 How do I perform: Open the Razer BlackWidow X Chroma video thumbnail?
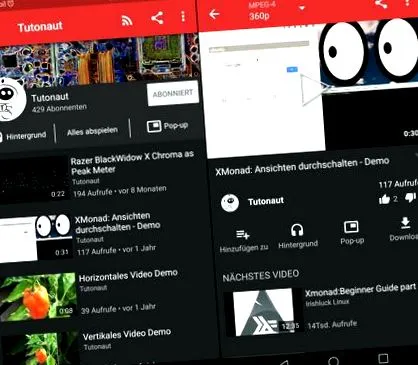coord(34,179)
